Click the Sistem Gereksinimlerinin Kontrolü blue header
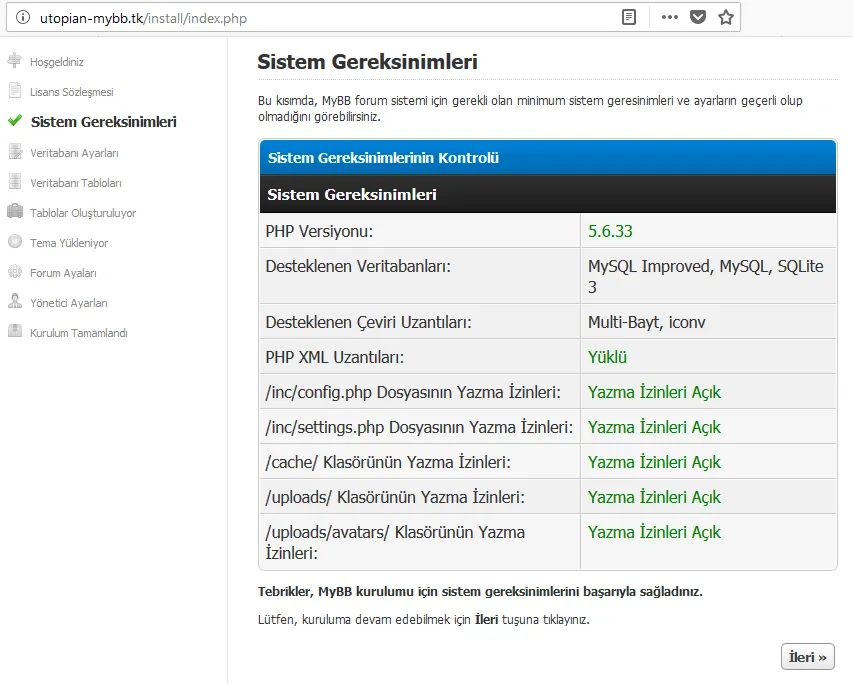Viewport: 853px width, 684px height. coord(548,157)
